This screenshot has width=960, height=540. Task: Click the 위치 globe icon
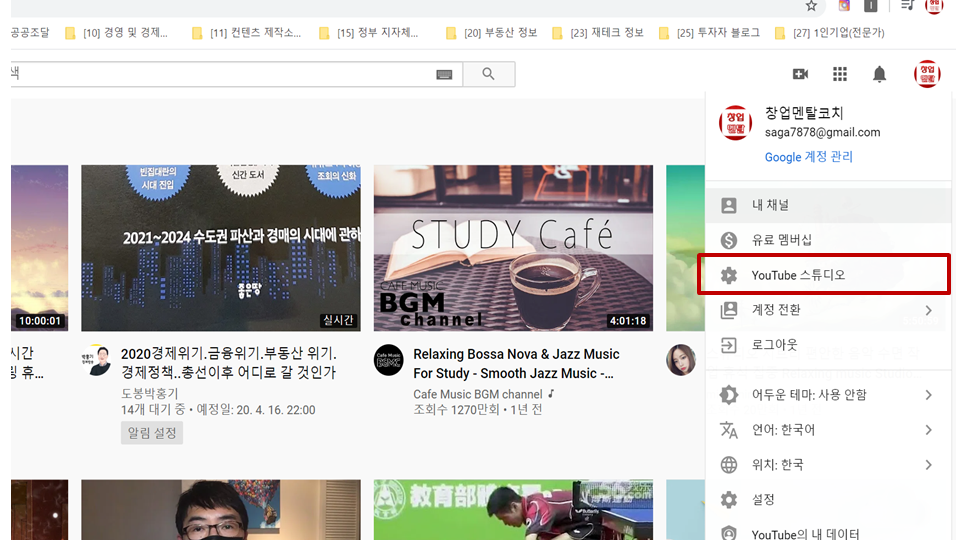729,465
